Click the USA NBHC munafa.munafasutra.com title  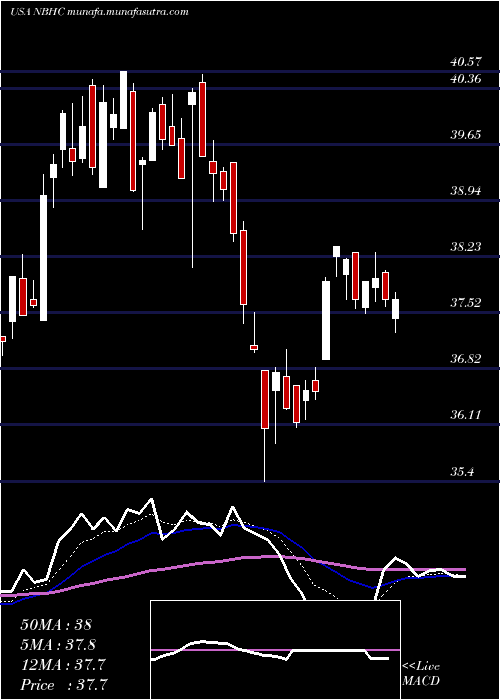99,12
